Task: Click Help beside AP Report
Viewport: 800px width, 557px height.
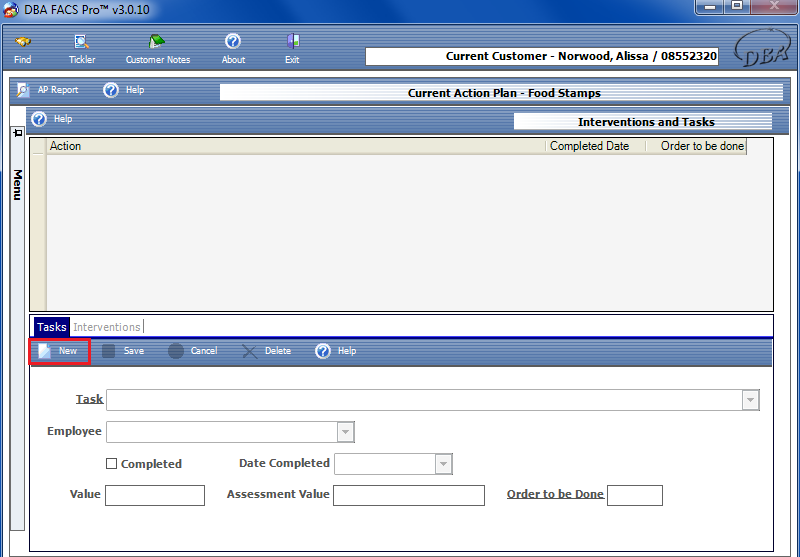Action: tap(124, 90)
